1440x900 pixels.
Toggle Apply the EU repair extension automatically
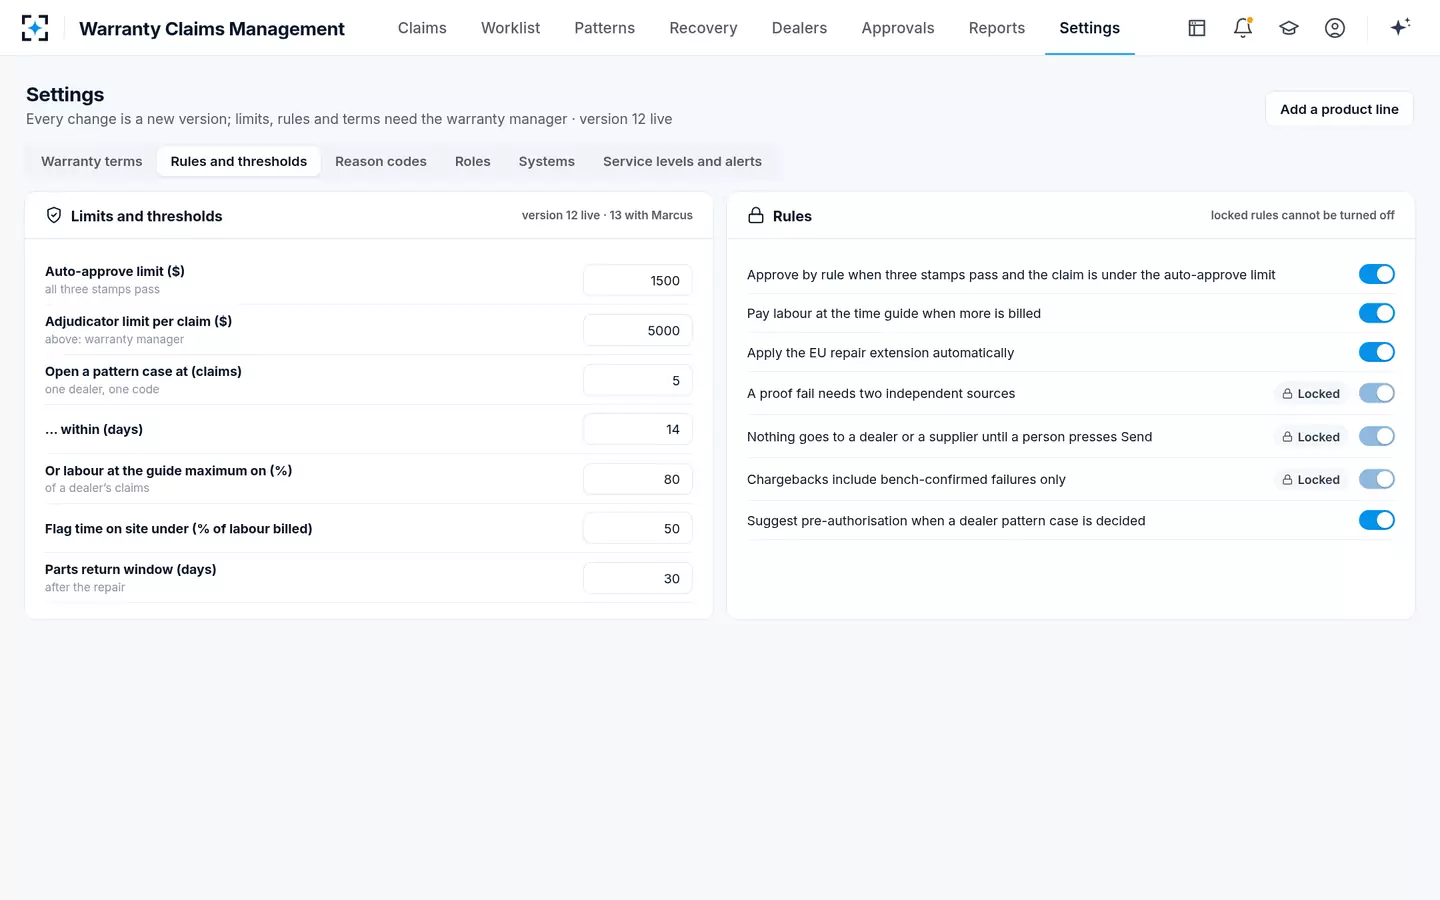(1377, 352)
